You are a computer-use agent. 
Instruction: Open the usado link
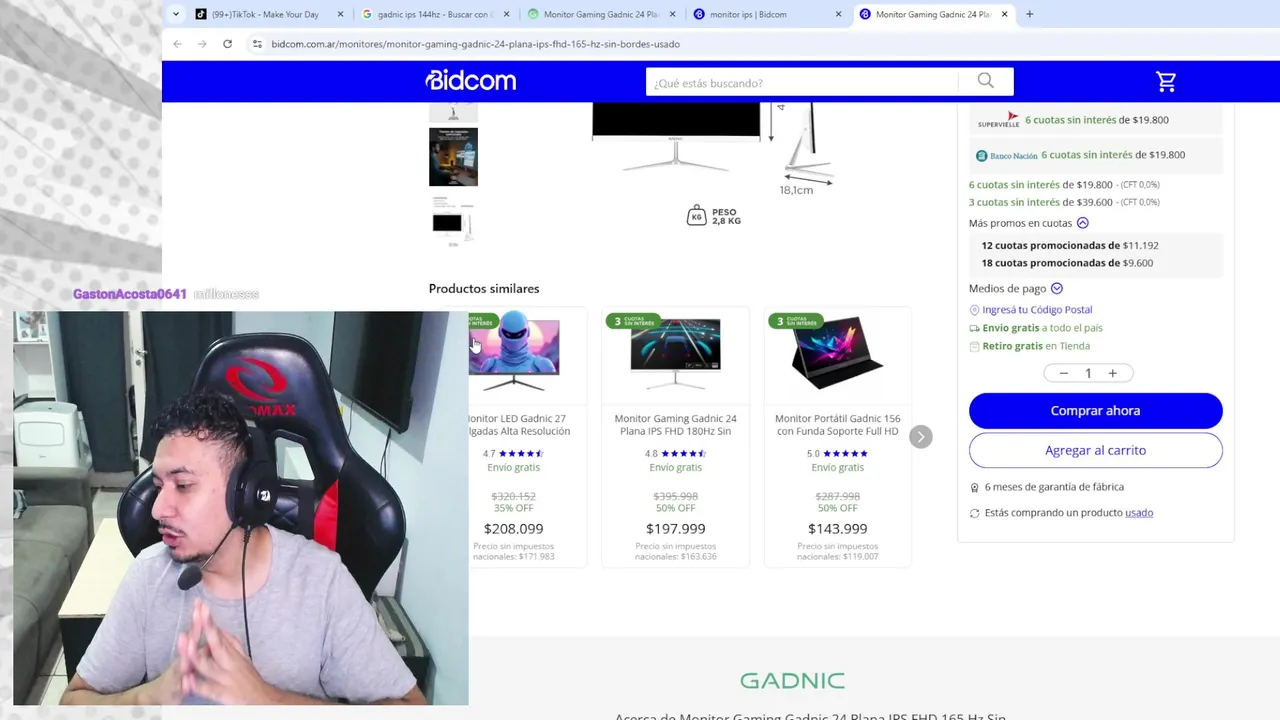click(x=1139, y=513)
